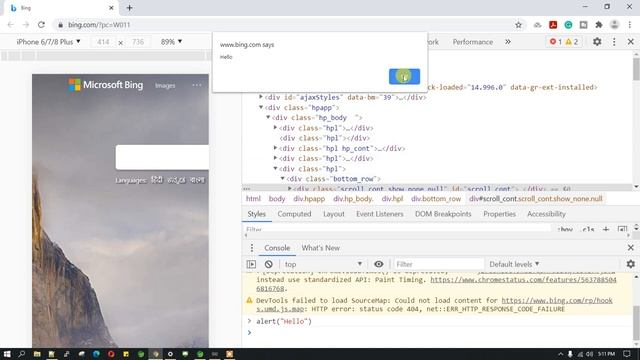The width and height of the screenshot is (640, 360).
Task: Open DevTools customize three-dot menu
Action: pos(614,42)
